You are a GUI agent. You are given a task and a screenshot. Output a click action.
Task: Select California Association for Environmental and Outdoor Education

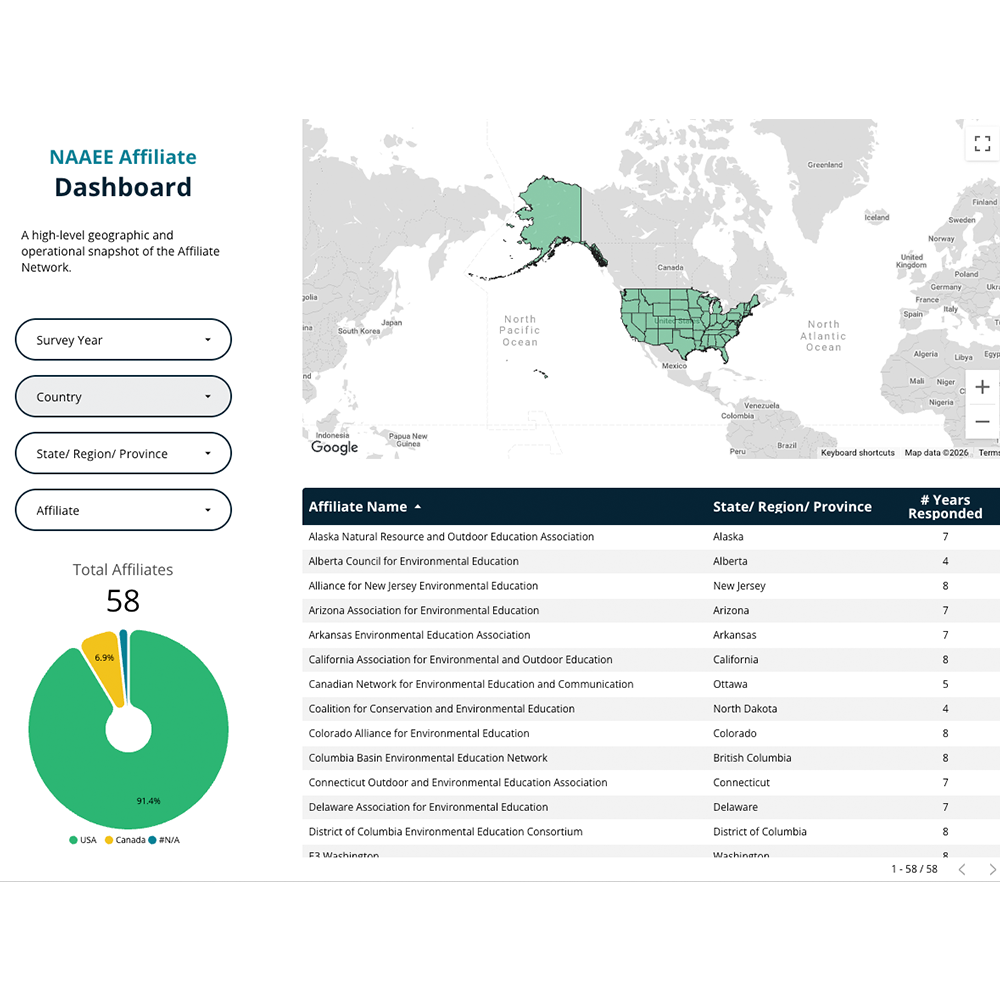pos(460,659)
